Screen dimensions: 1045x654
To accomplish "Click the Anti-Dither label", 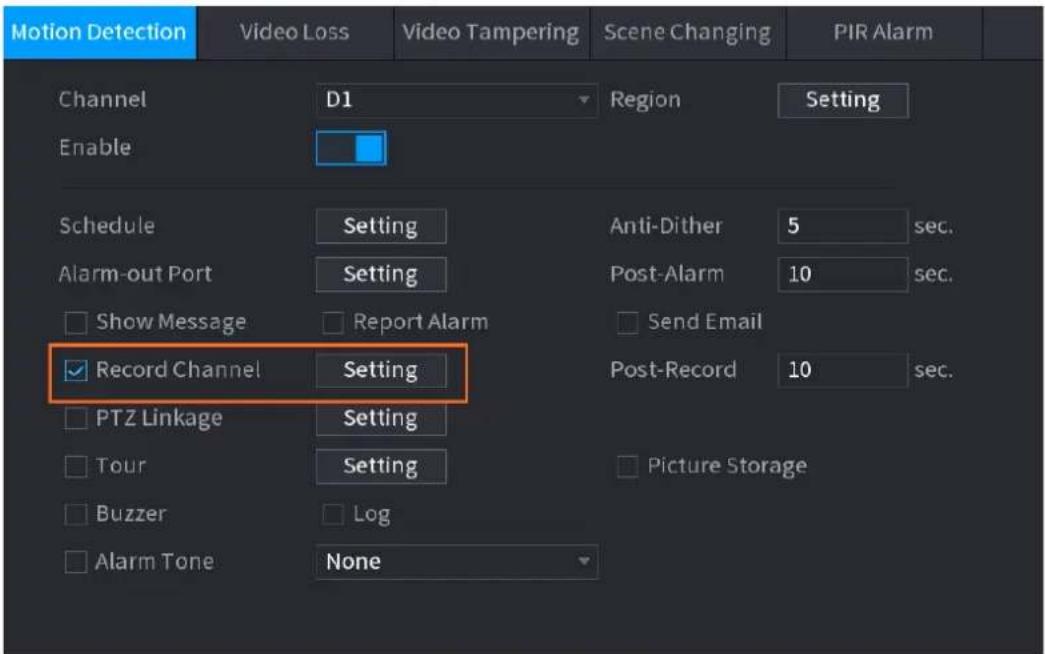I will click(x=666, y=226).
